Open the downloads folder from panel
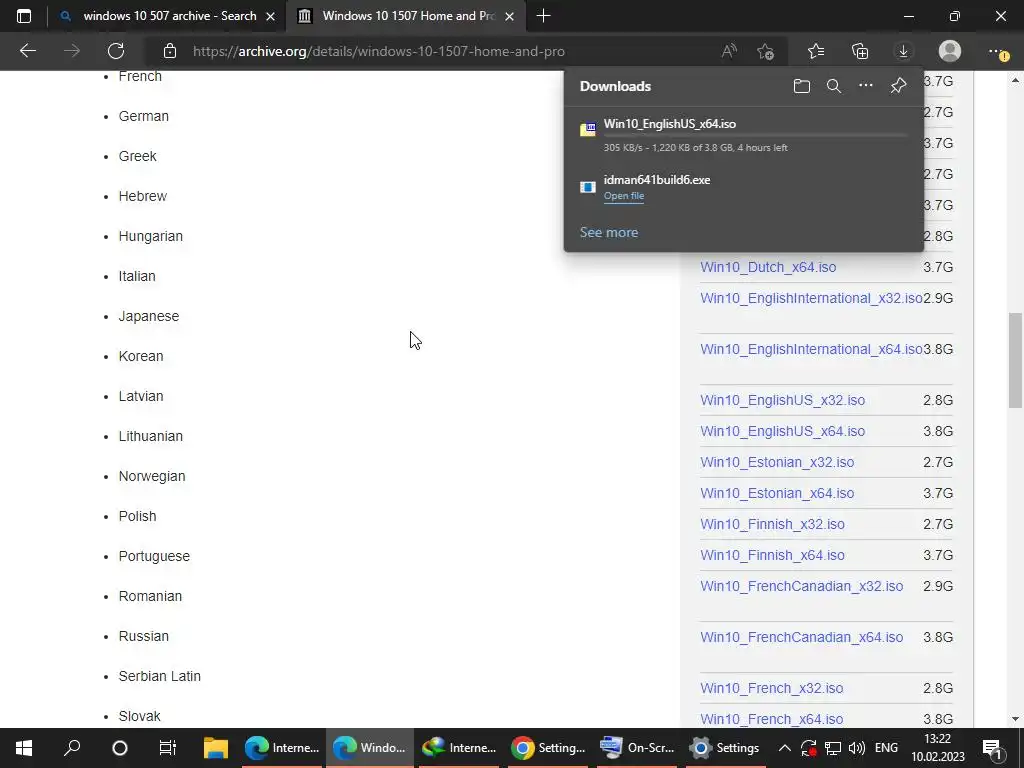 pyautogui.click(x=802, y=86)
